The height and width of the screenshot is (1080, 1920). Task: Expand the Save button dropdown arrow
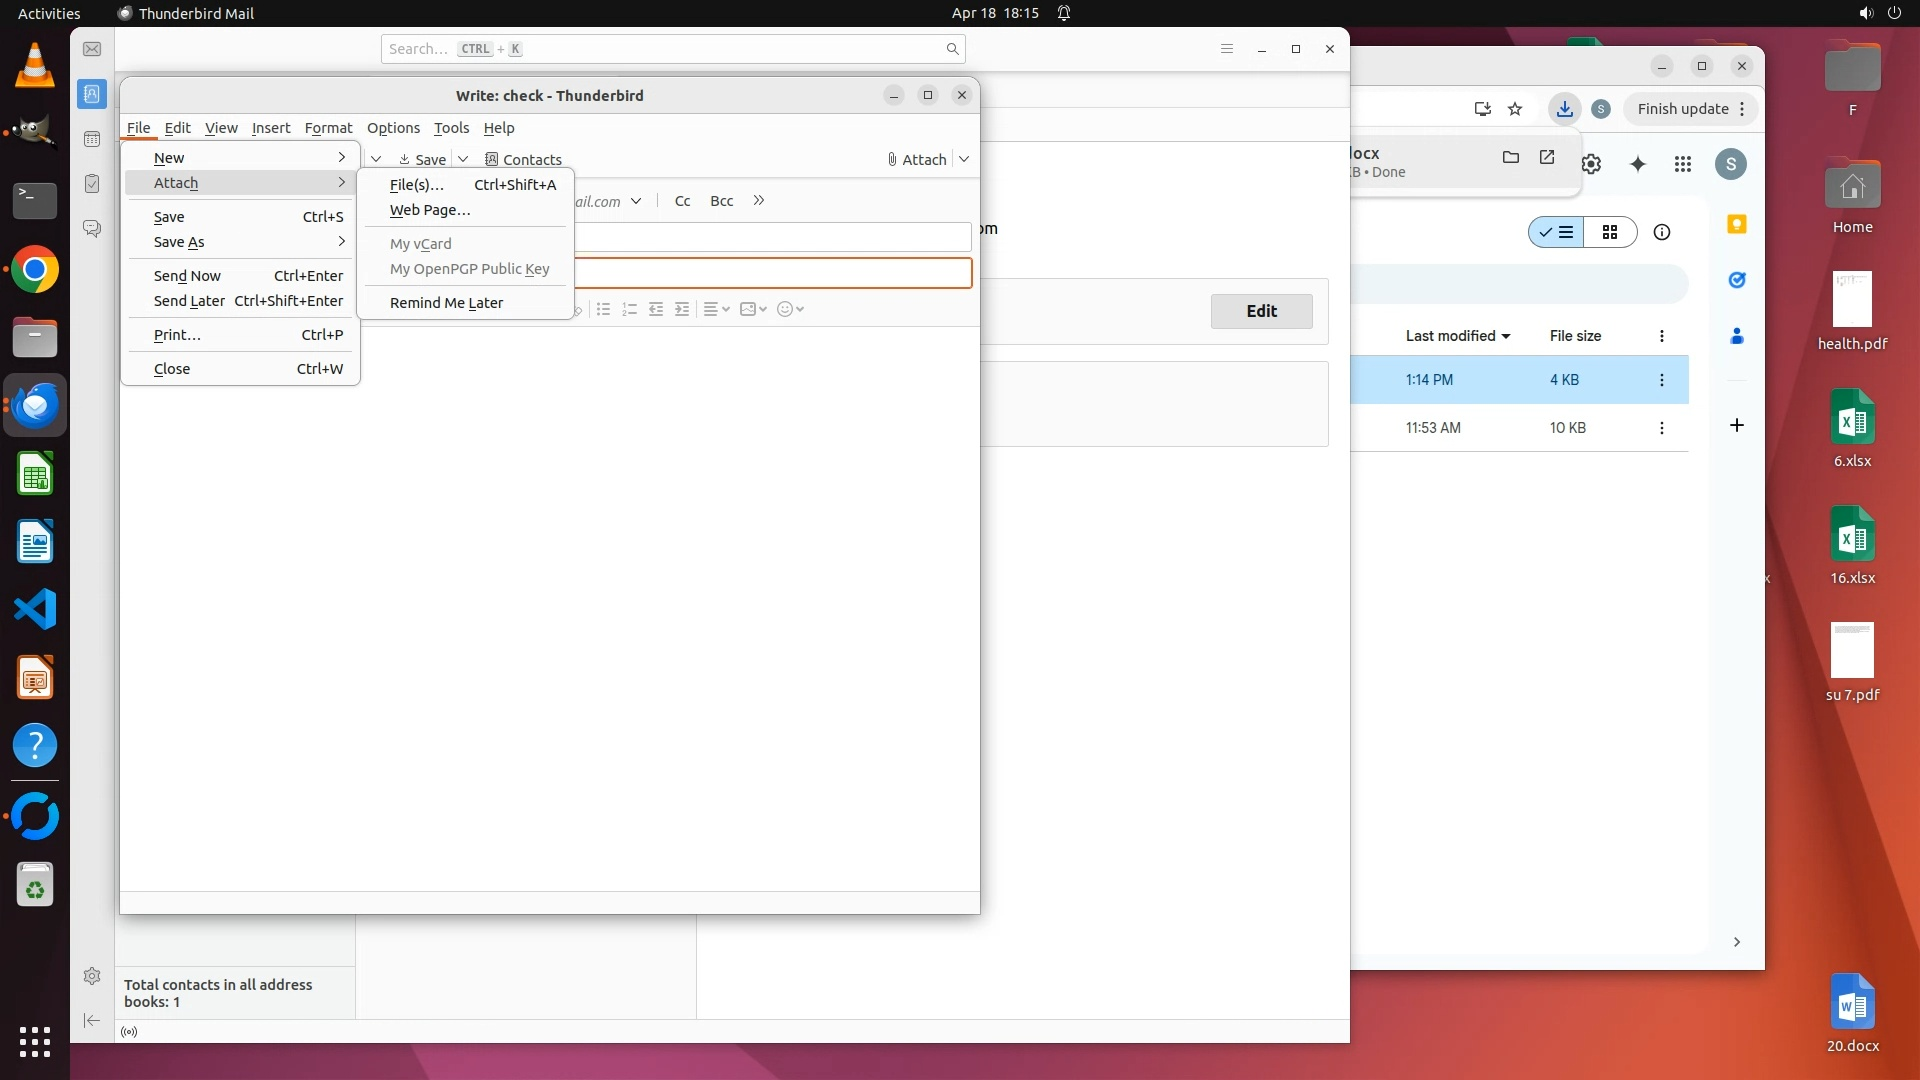463,159
